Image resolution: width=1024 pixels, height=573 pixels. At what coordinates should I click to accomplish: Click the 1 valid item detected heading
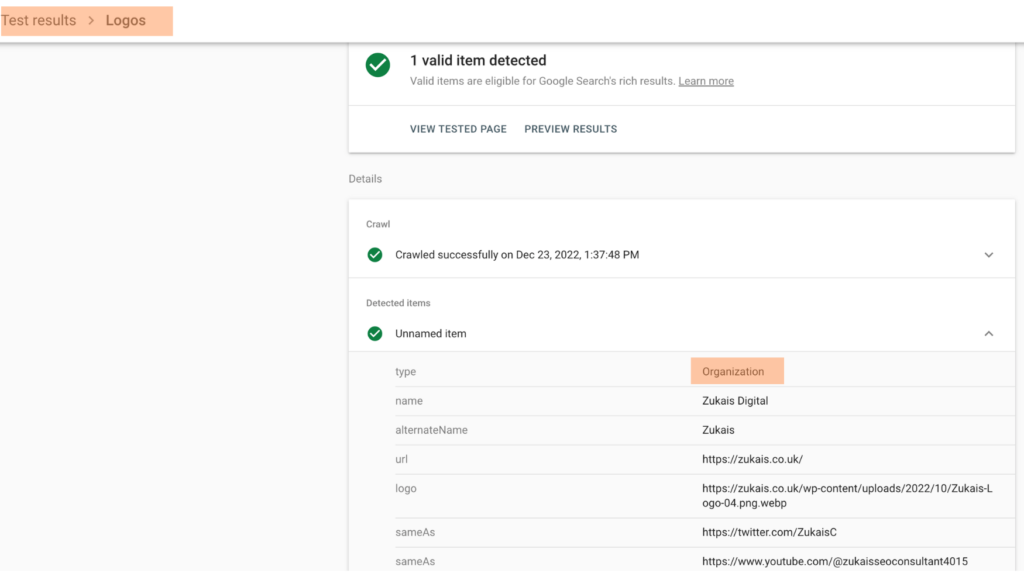coord(478,61)
